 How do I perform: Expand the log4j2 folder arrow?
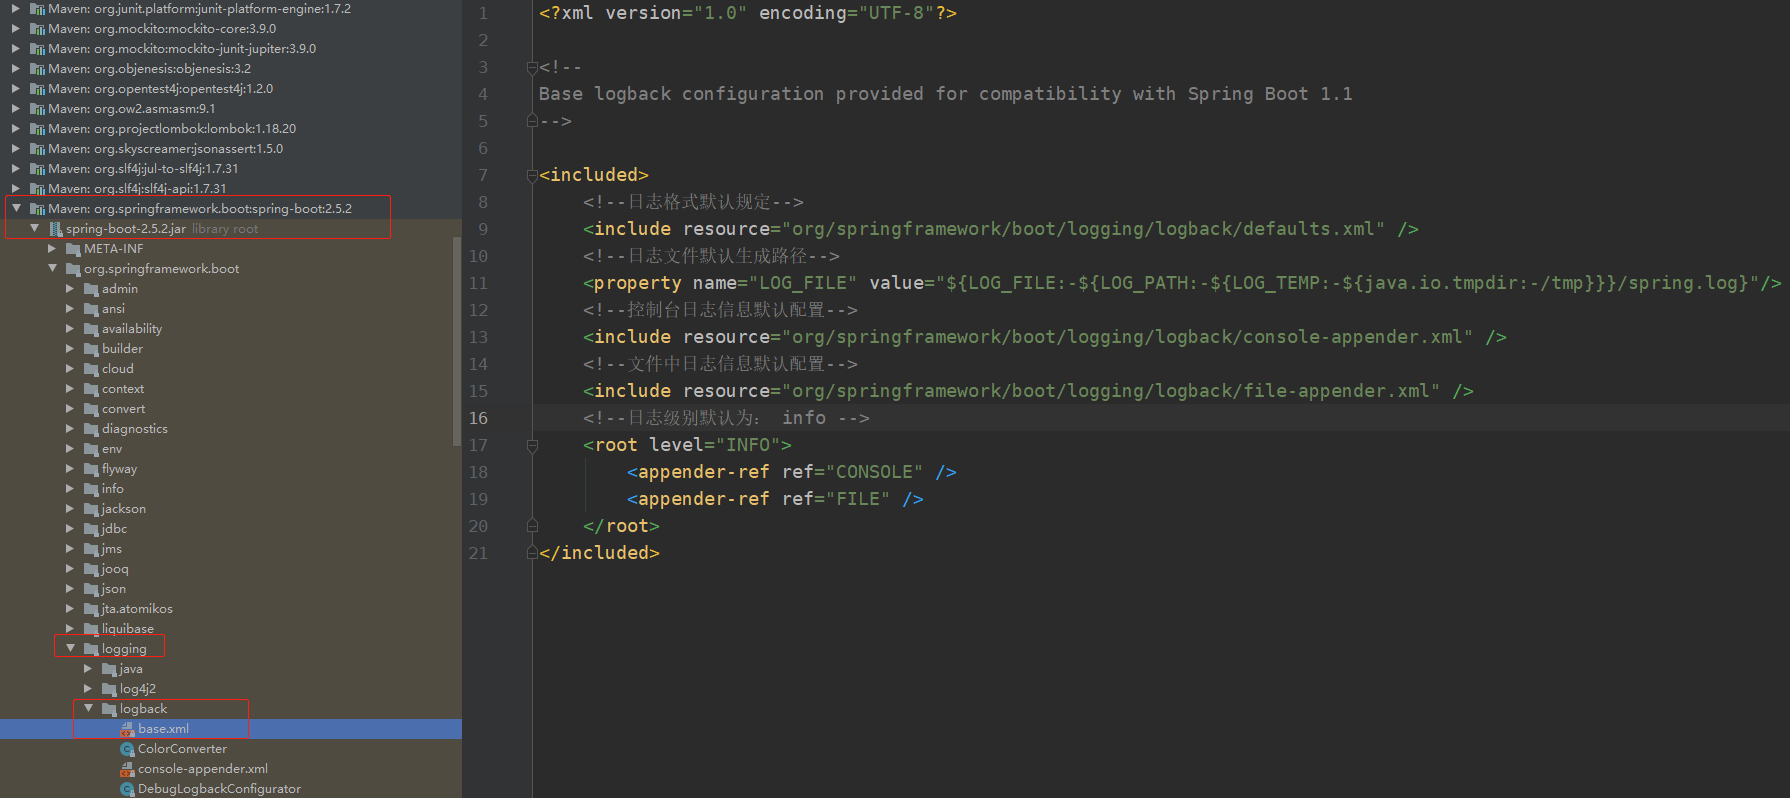[88, 688]
